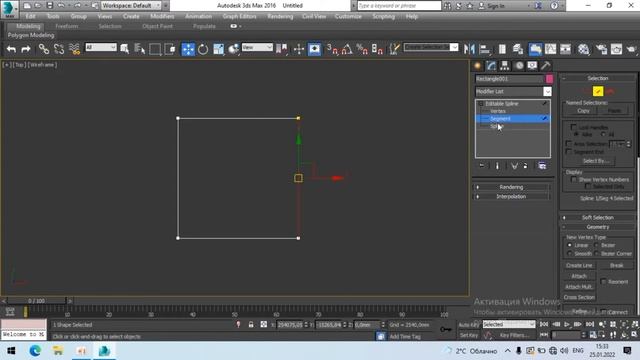Open the Modifiers menu
The image size is (640, 360).
pos(162,16)
